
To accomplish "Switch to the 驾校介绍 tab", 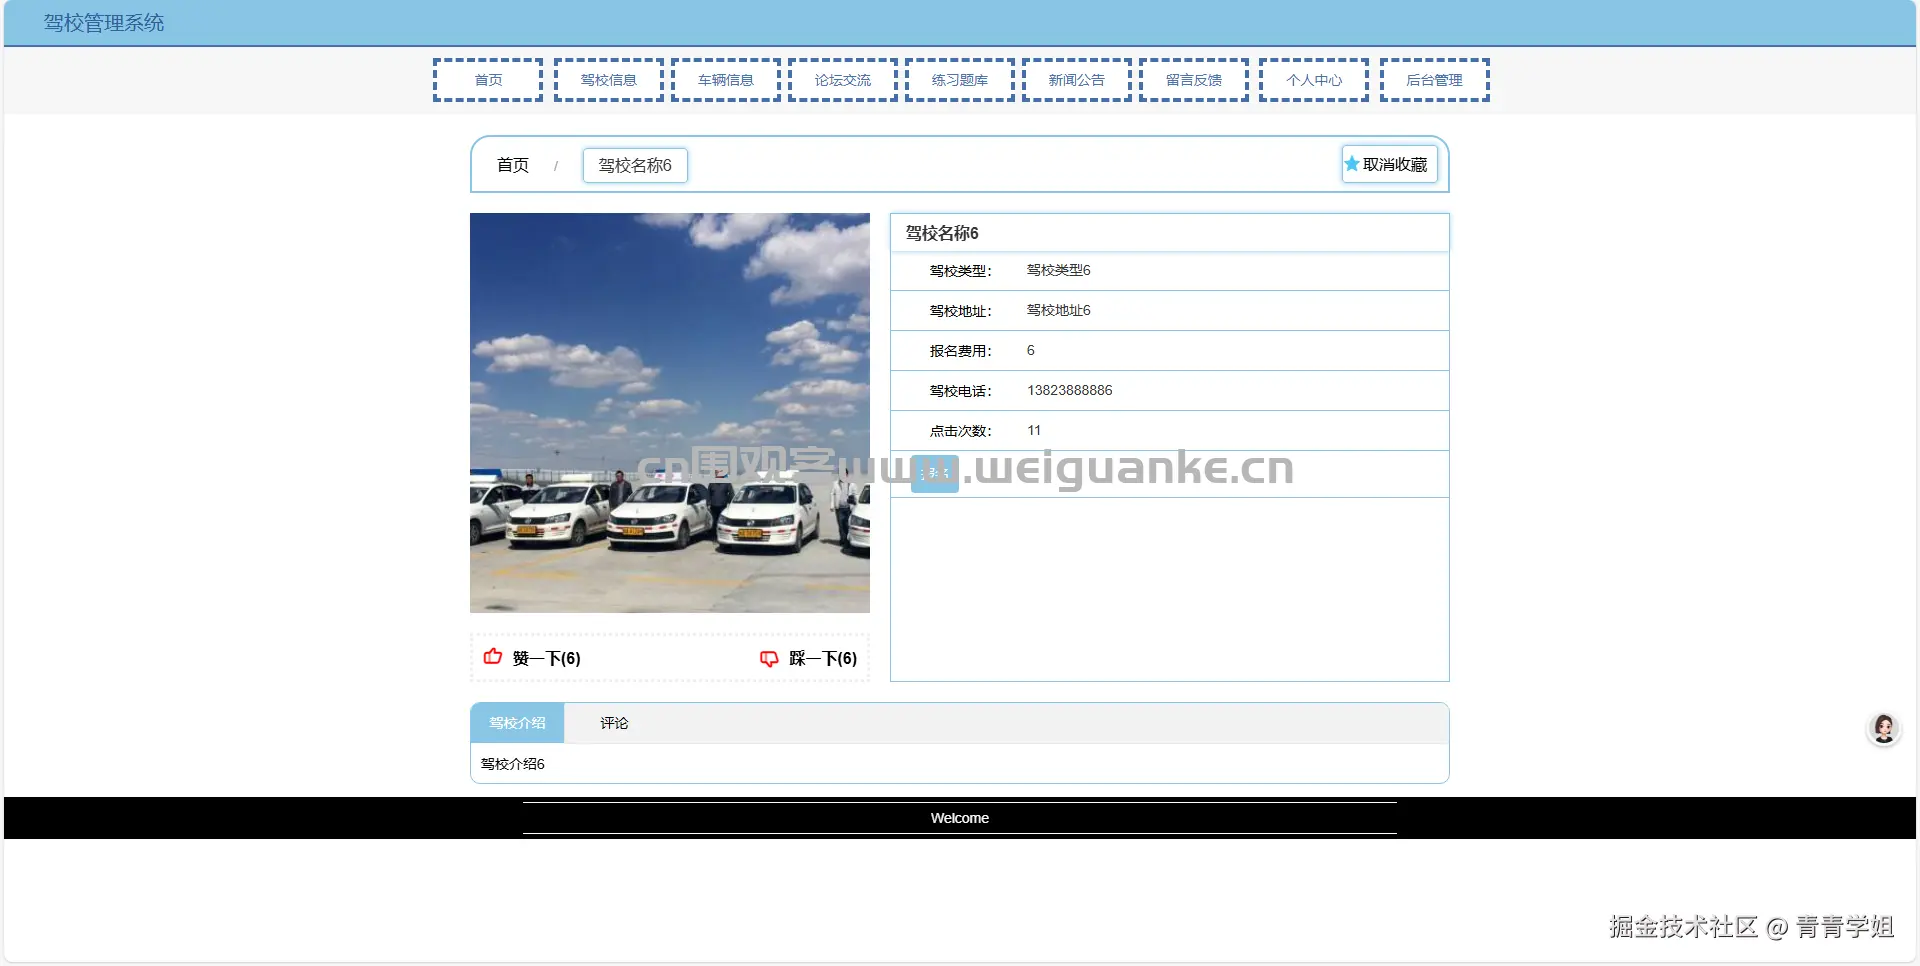I will pyautogui.click(x=517, y=723).
